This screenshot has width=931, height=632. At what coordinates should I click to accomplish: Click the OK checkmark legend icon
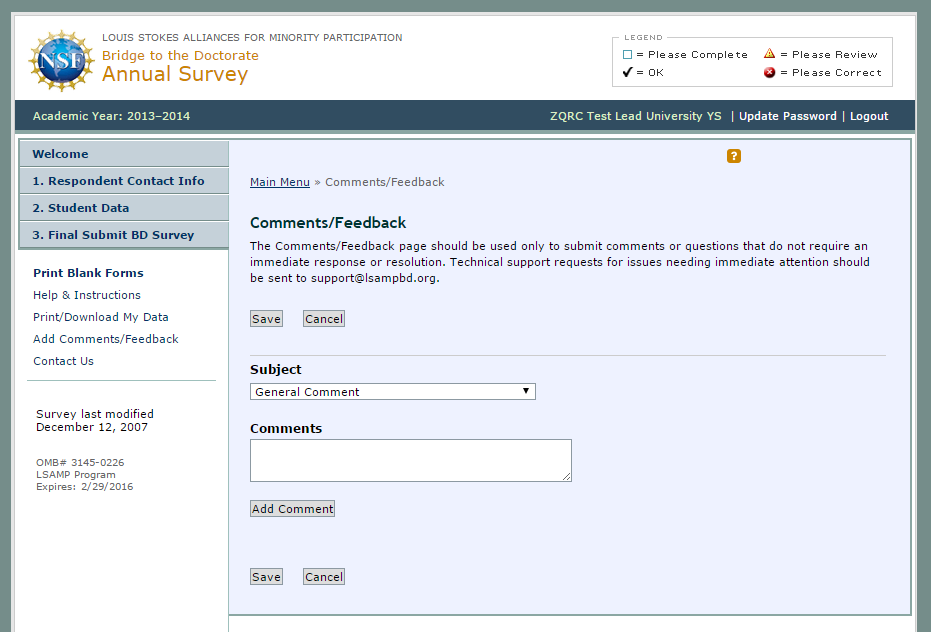pyautogui.click(x=627, y=72)
